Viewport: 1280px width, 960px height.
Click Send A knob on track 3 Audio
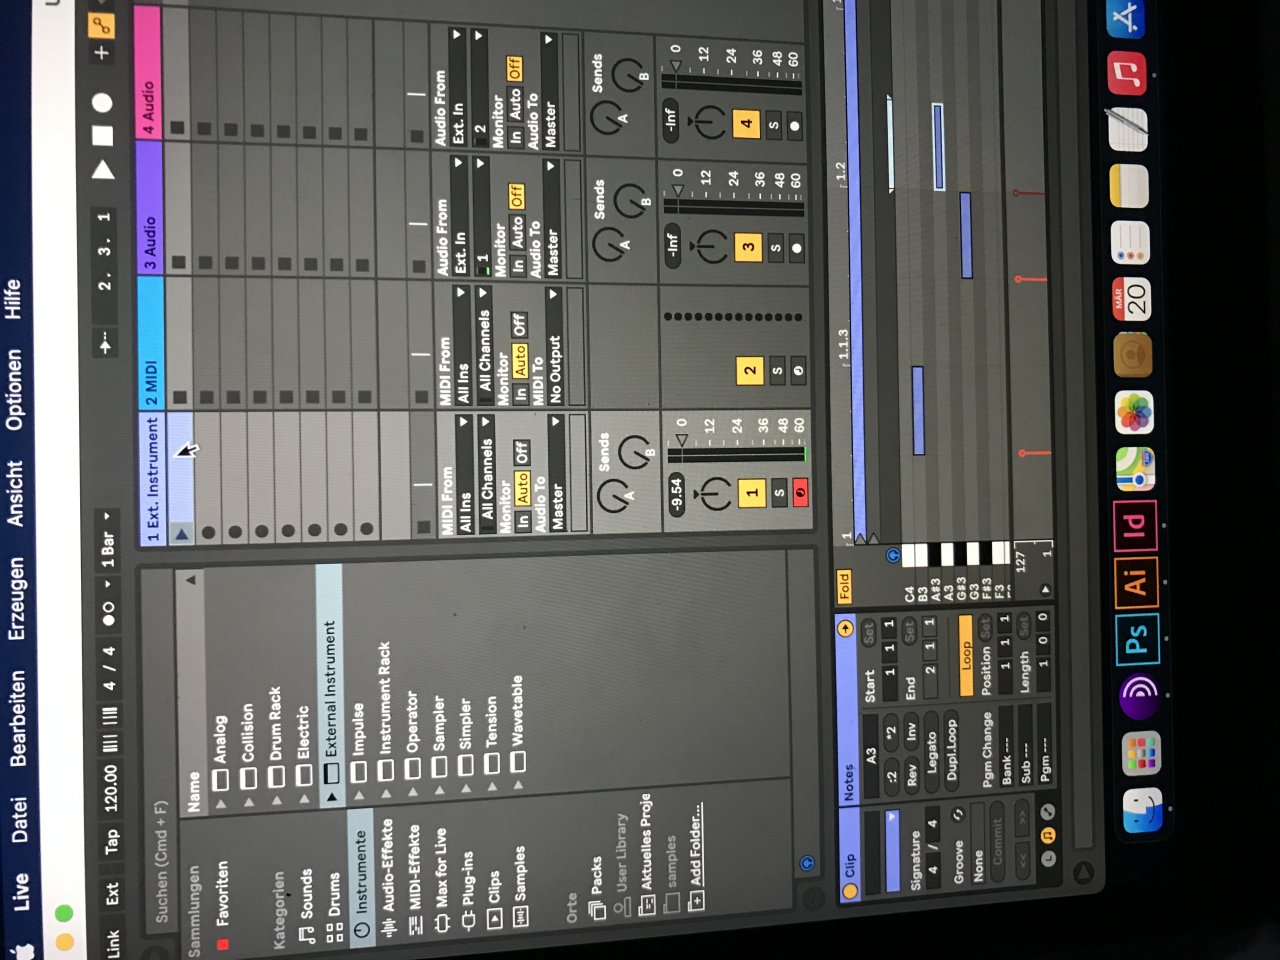[608, 244]
